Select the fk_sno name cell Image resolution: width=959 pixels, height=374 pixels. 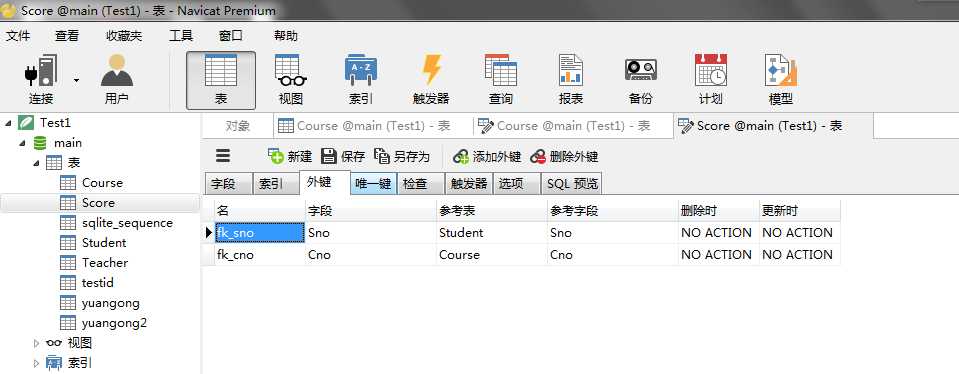(259, 233)
